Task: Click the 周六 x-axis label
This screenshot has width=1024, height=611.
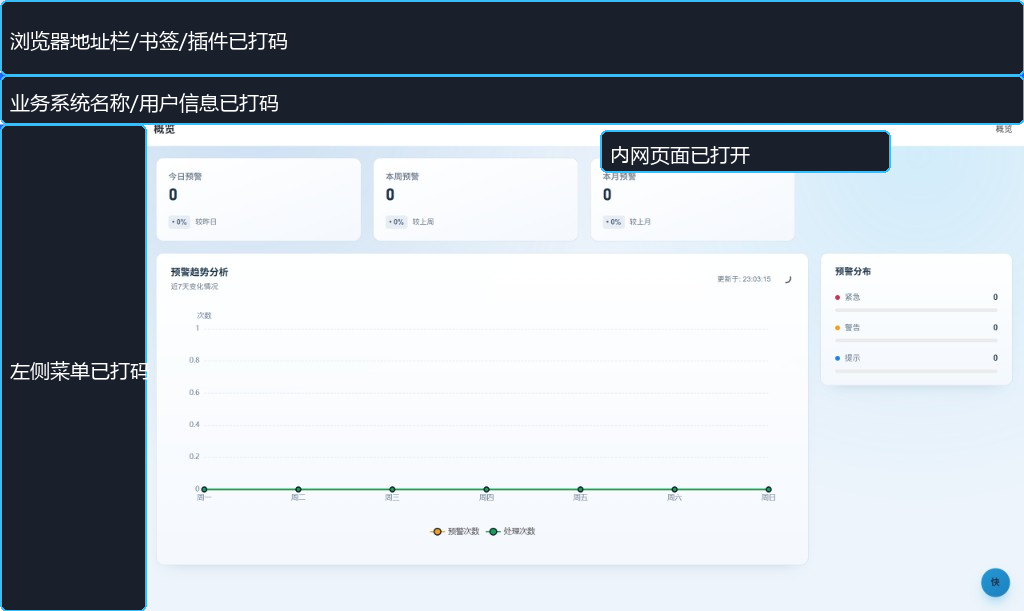Action: coord(675,497)
